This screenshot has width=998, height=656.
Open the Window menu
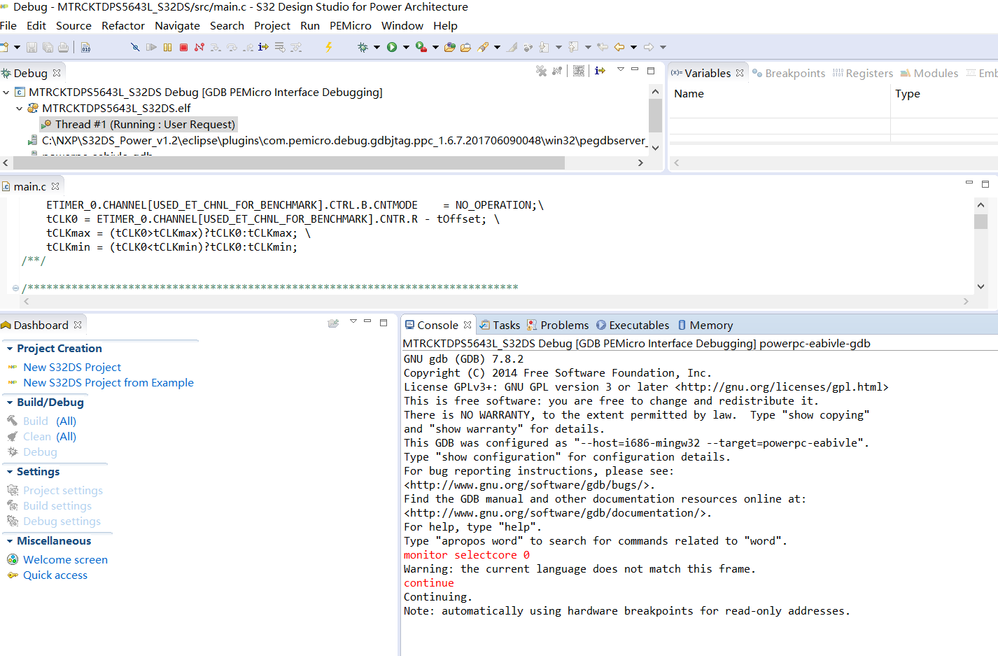(x=402, y=26)
